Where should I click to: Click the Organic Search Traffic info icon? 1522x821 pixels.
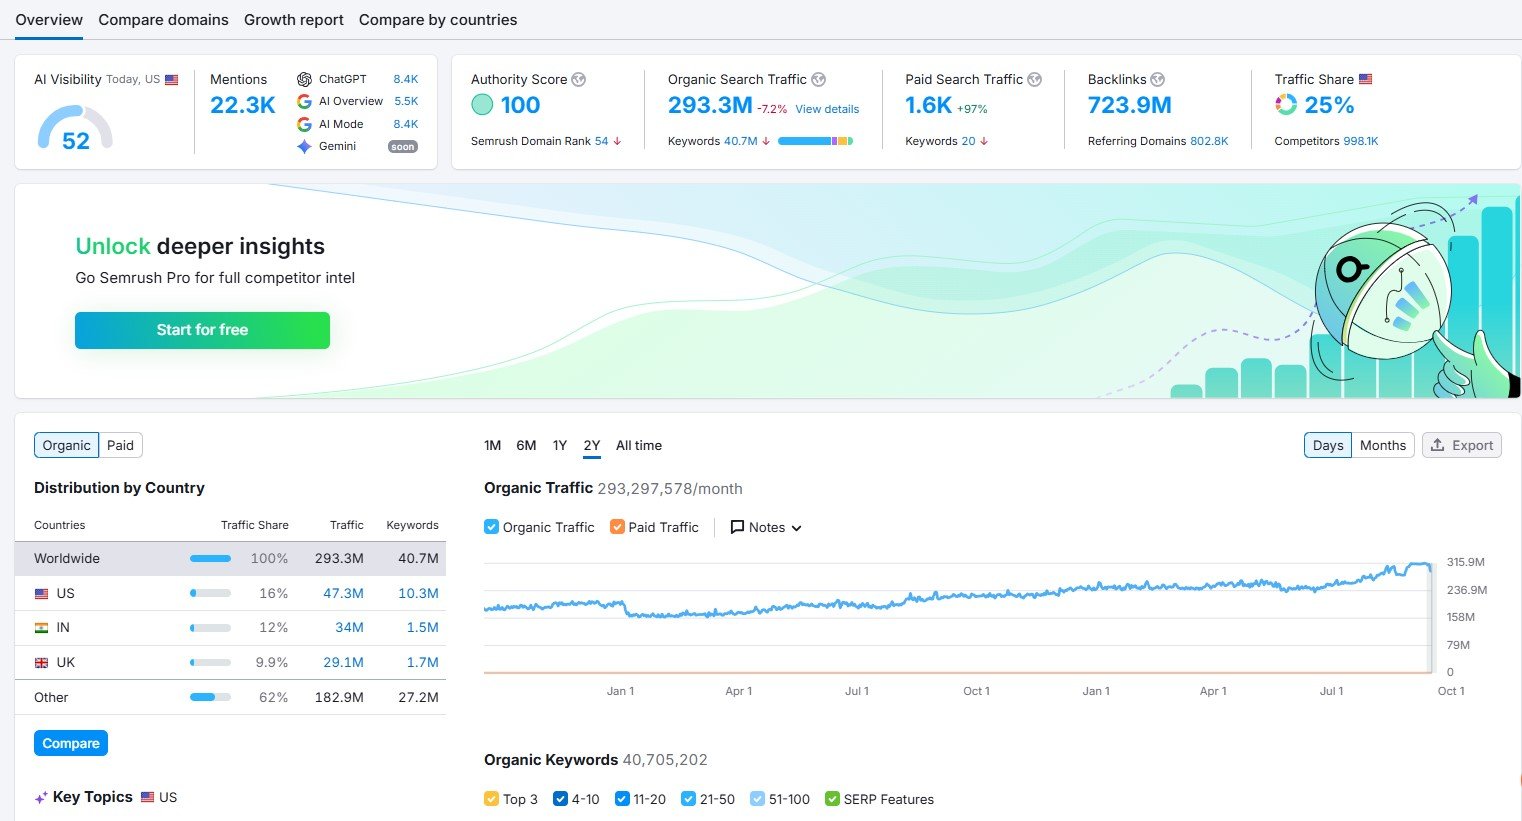tap(819, 79)
